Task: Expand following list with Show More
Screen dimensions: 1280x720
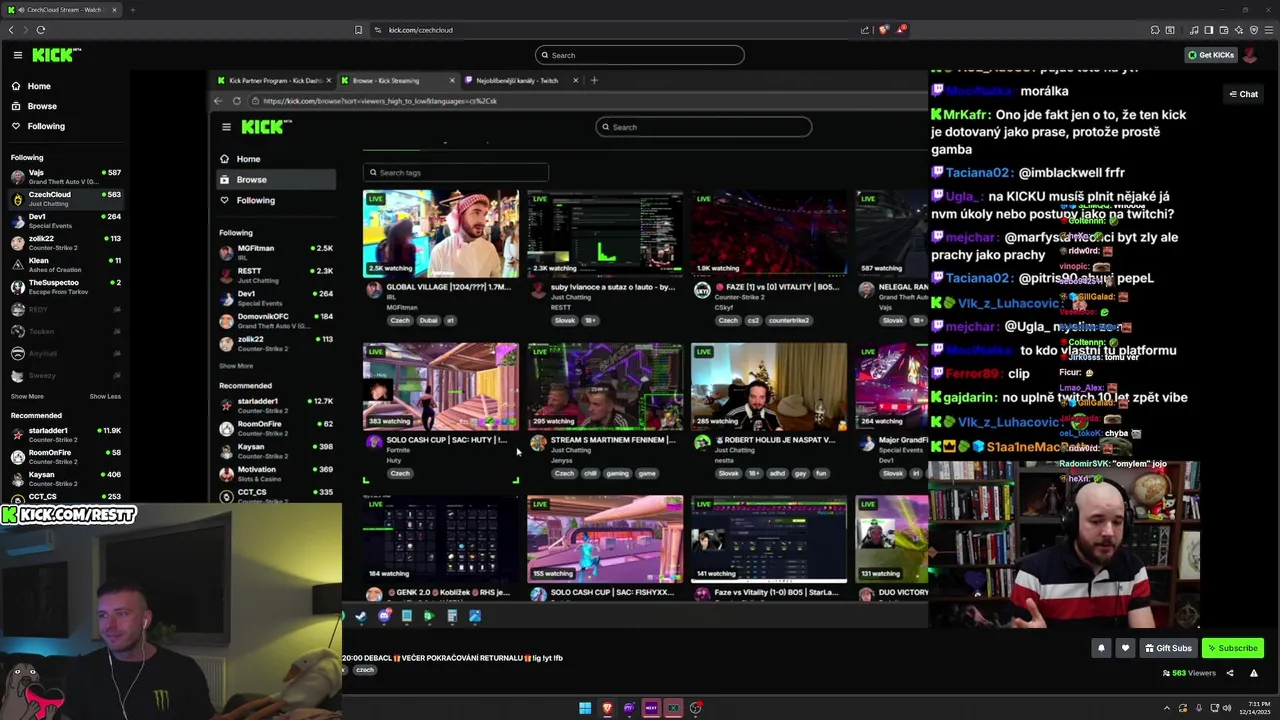Action: coord(27,396)
